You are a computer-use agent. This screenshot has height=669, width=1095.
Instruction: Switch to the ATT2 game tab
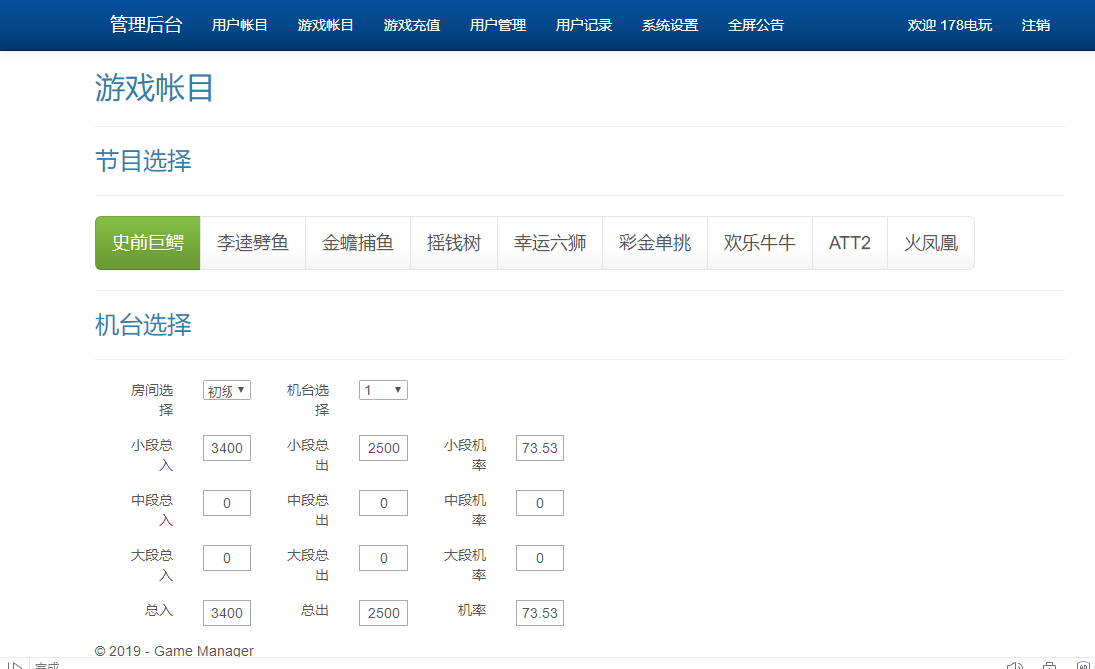click(x=849, y=242)
